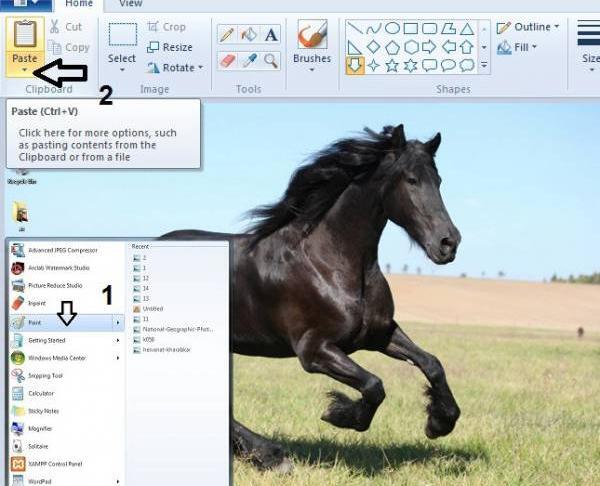Choose the Six-point star shape
The height and width of the screenshot is (486, 600).
[411, 65]
